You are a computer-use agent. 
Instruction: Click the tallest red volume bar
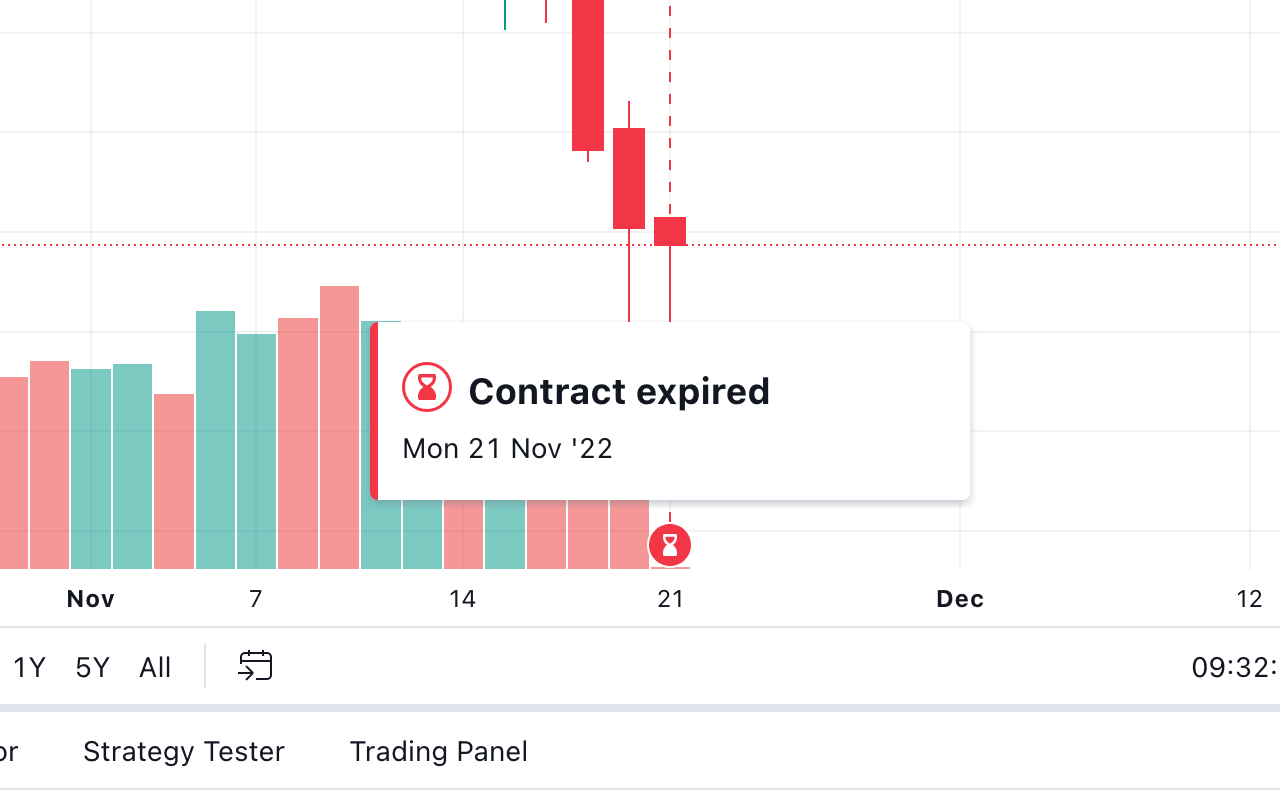tap(339, 425)
